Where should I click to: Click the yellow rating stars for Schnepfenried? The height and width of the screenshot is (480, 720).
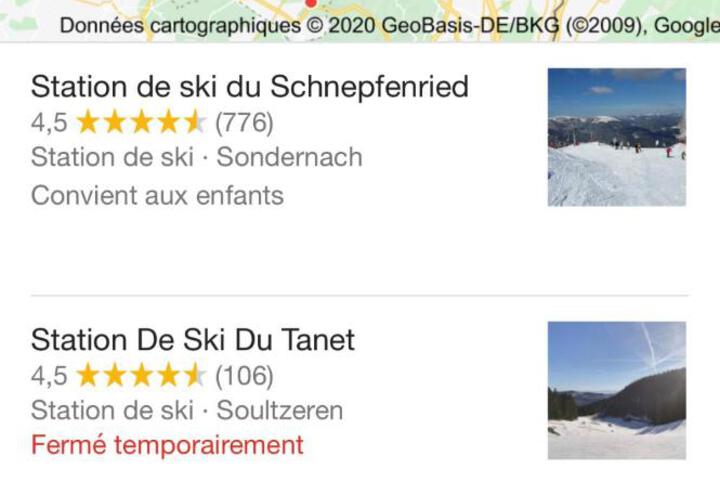click(x=141, y=122)
